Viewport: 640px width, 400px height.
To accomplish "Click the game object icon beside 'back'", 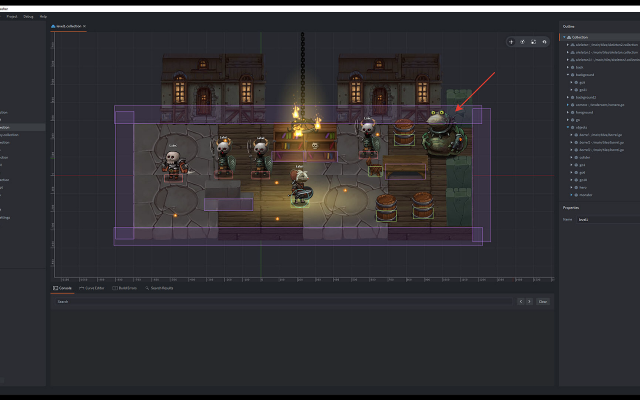I will pyautogui.click(x=572, y=67).
